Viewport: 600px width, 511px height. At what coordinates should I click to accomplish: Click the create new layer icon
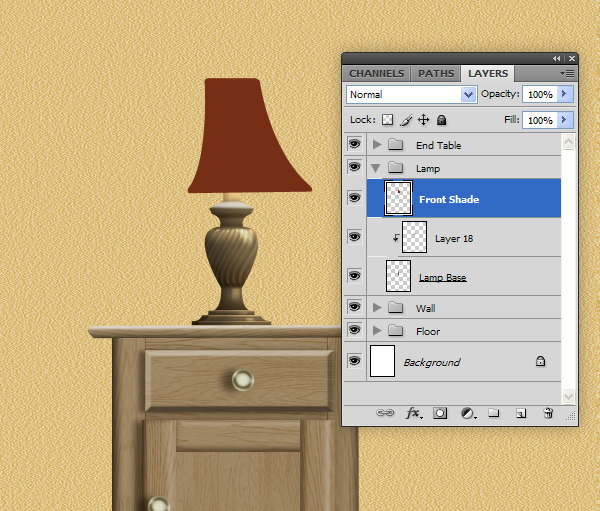[x=520, y=413]
